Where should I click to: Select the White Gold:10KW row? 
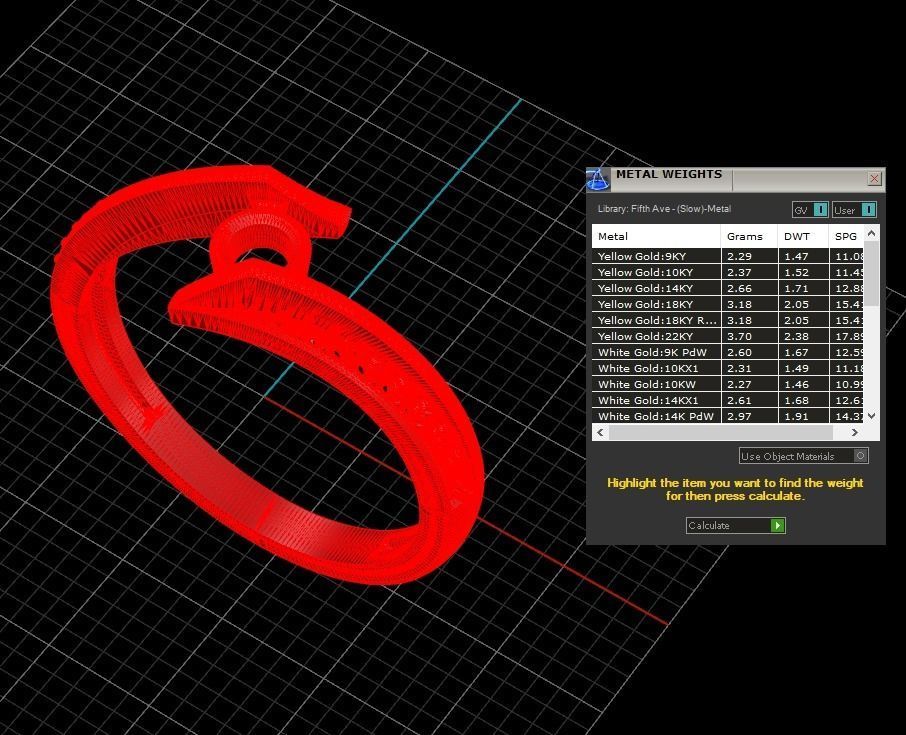[x=728, y=384]
